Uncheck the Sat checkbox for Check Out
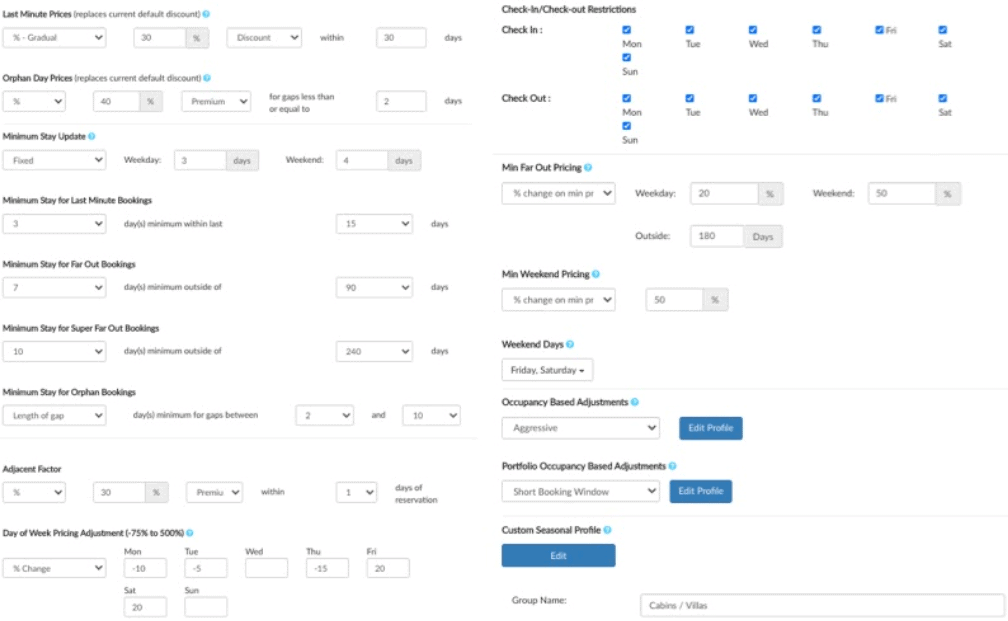The width and height of the screenshot is (1008, 621). [942, 98]
